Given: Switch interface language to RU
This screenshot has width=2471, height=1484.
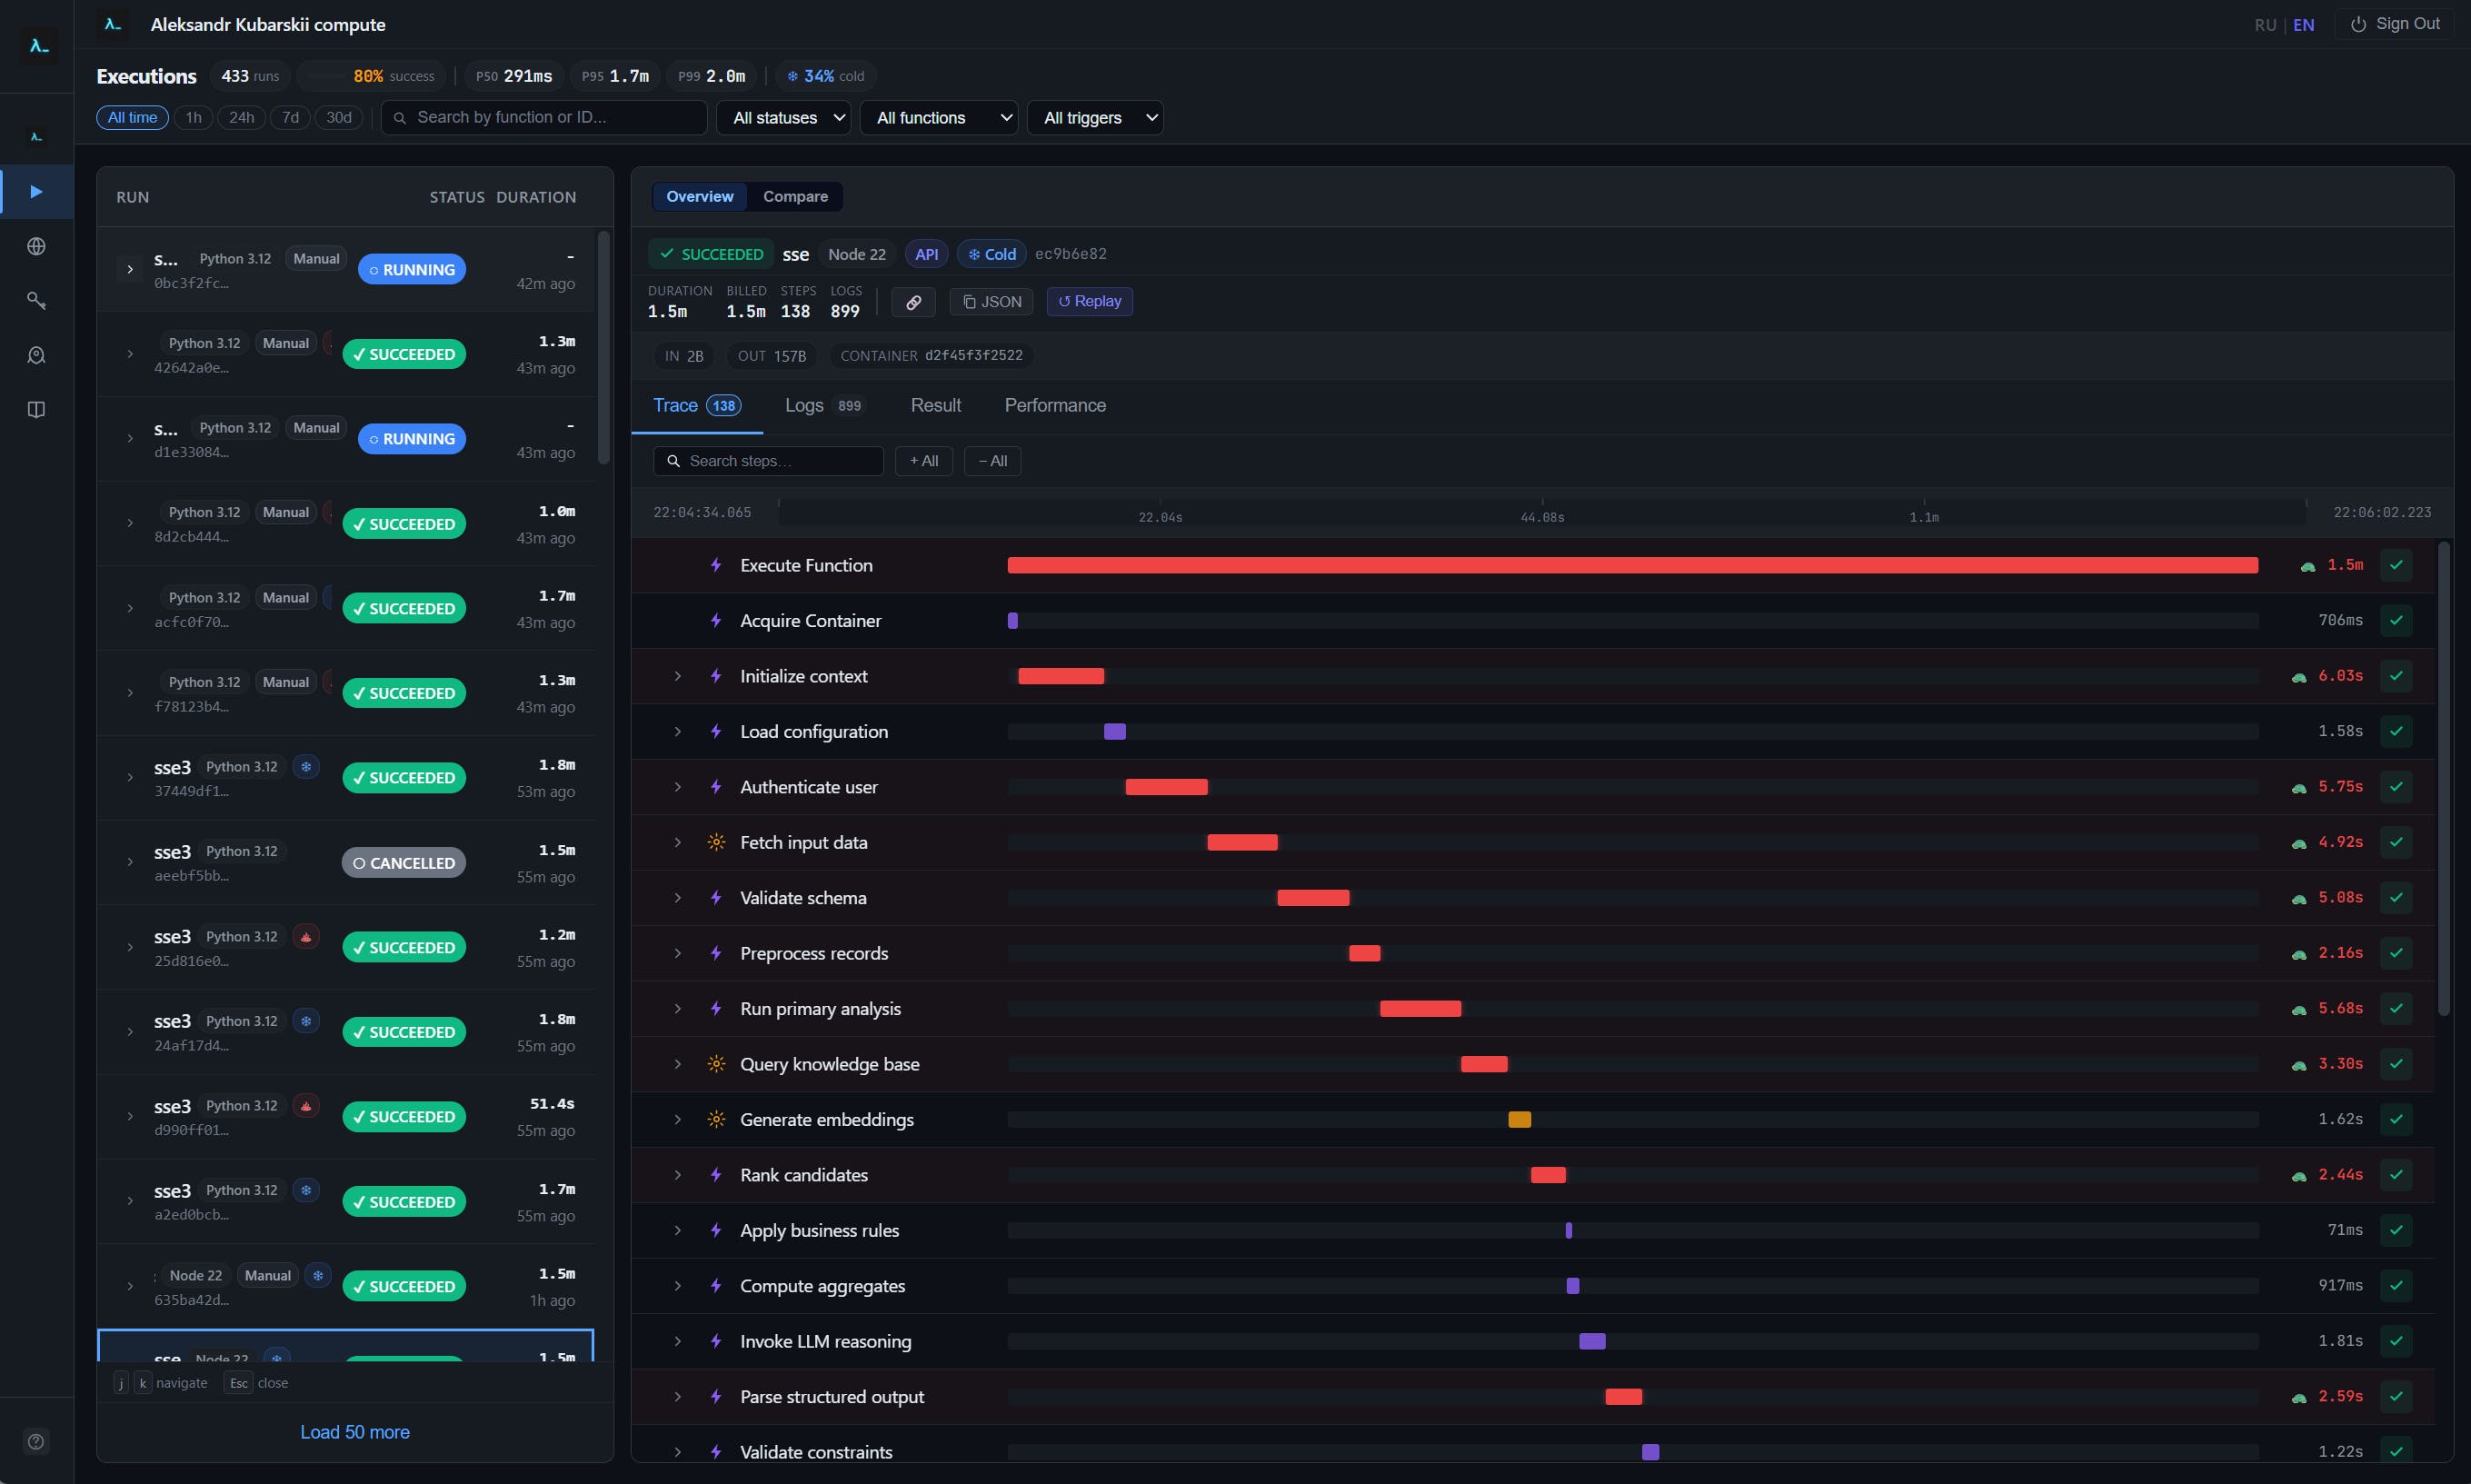Looking at the screenshot, I should tap(2265, 25).
